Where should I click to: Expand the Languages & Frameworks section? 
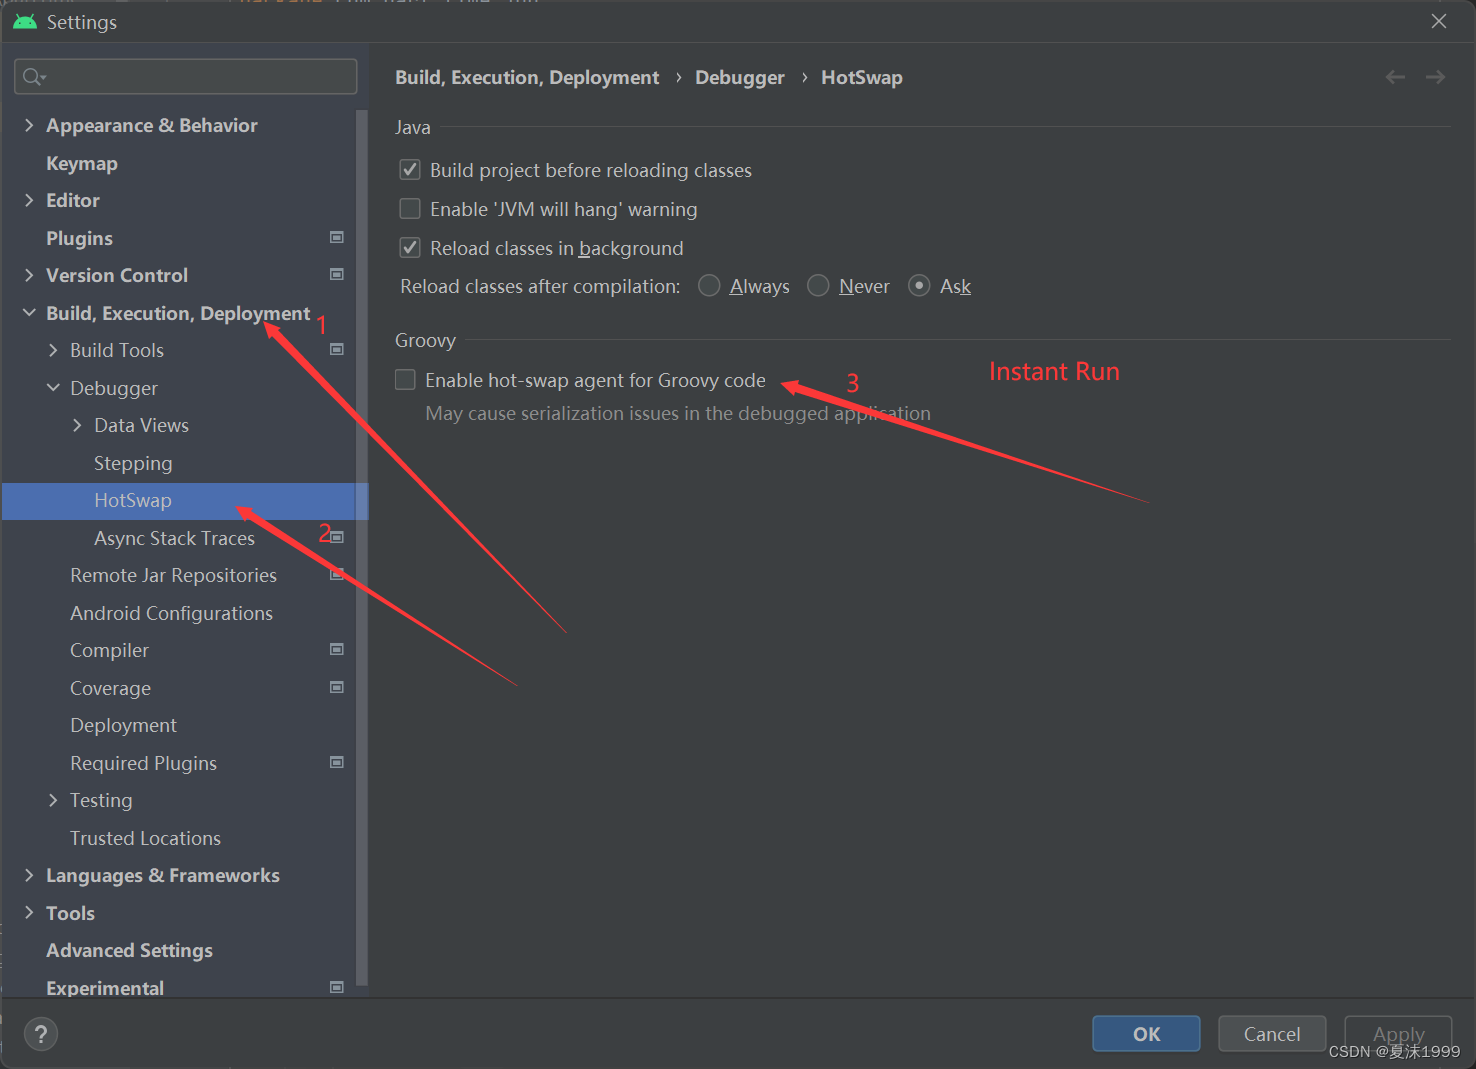click(x=29, y=874)
